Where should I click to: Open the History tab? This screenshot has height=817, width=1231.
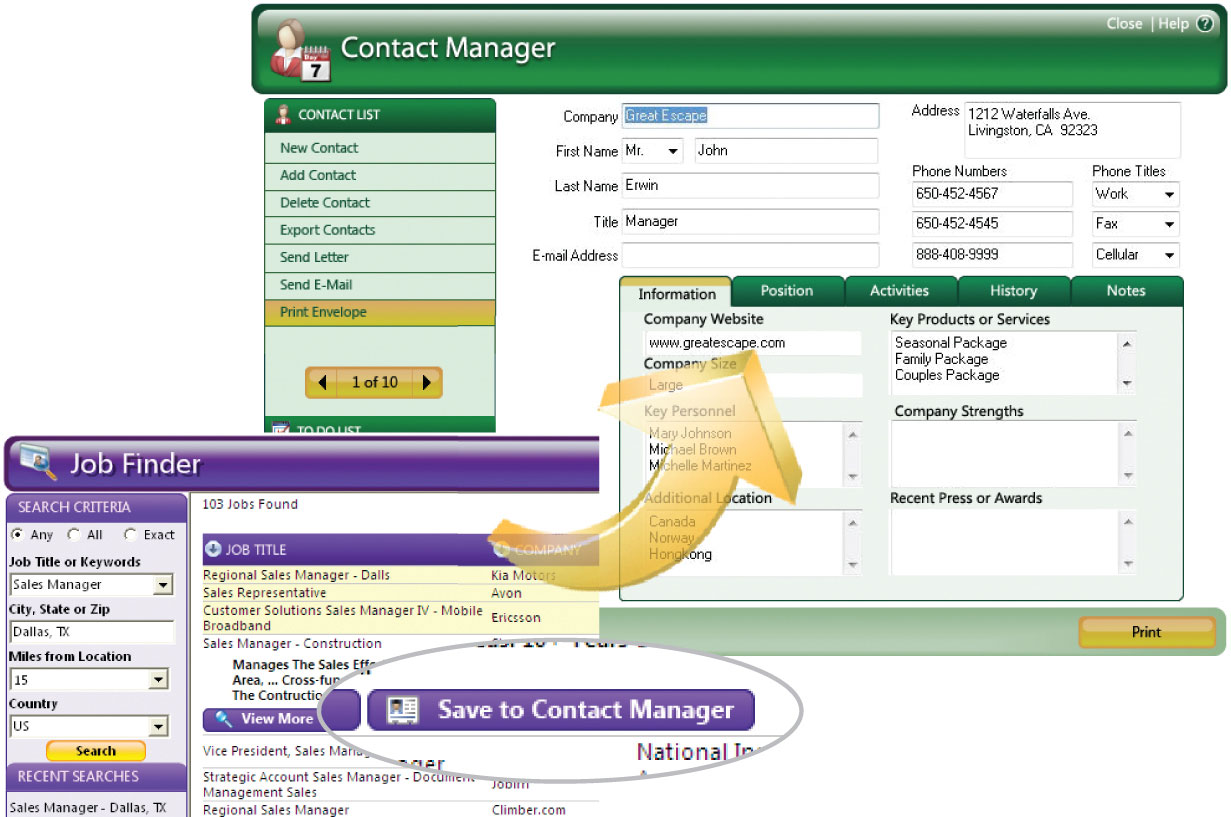[1013, 290]
